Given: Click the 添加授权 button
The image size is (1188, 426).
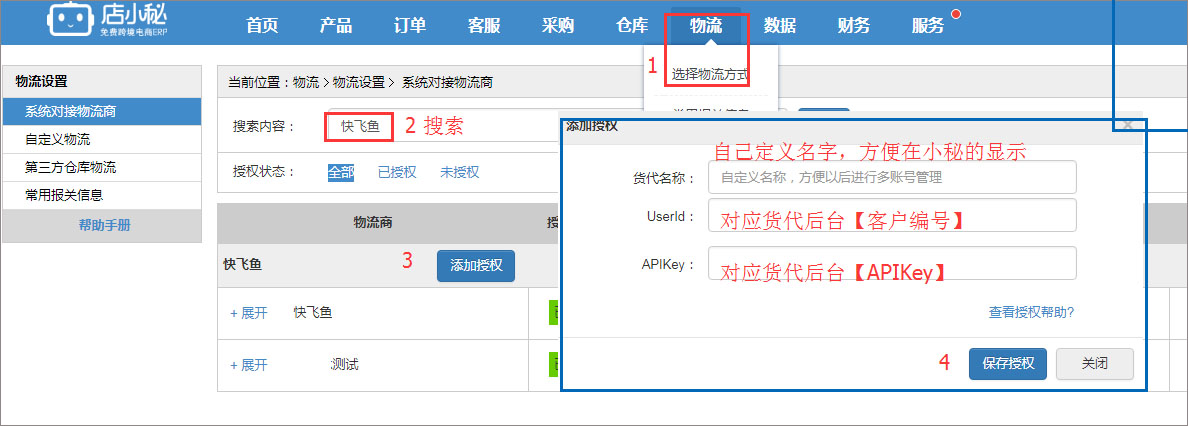Looking at the screenshot, I should coord(476,265).
